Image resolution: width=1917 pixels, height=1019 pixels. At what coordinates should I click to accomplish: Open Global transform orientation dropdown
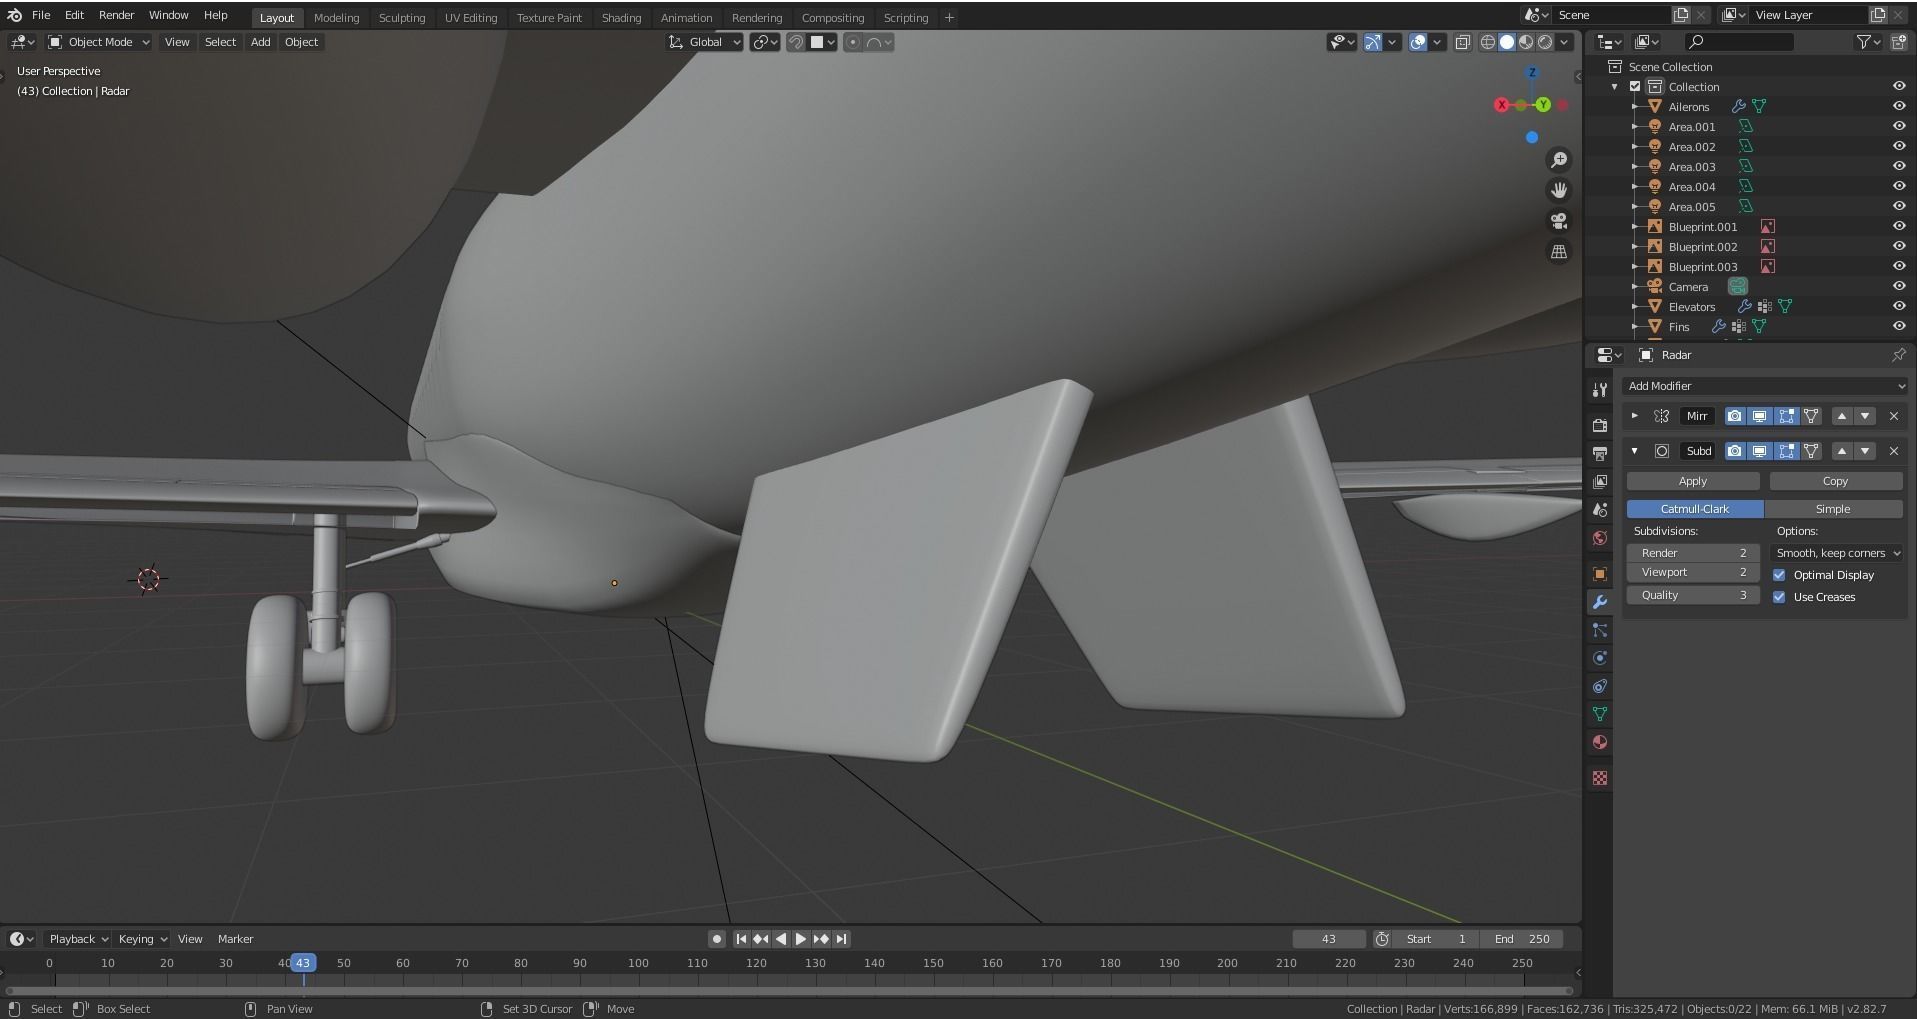click(705, 42)
